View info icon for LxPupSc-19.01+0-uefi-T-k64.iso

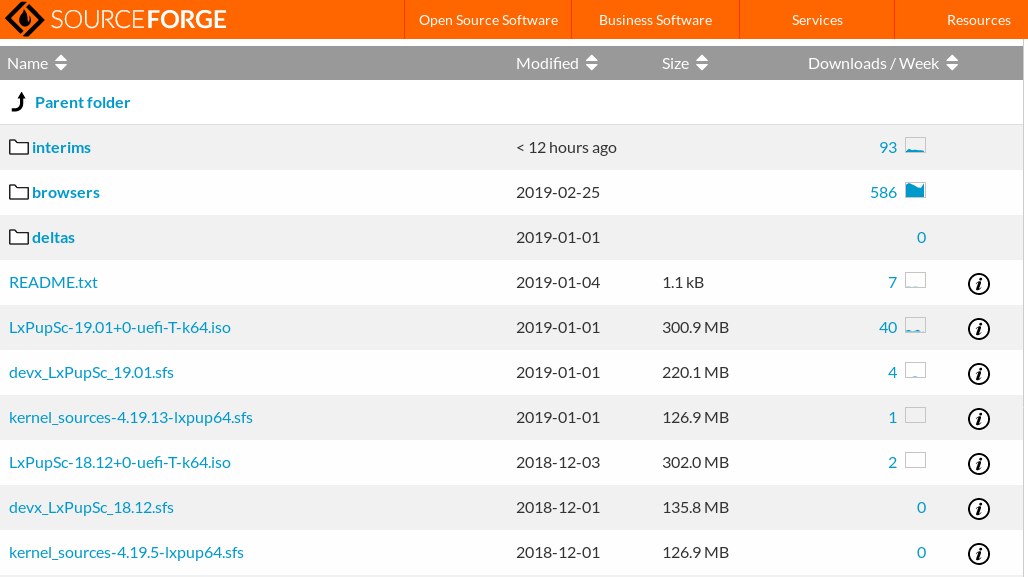click(978, 328)
